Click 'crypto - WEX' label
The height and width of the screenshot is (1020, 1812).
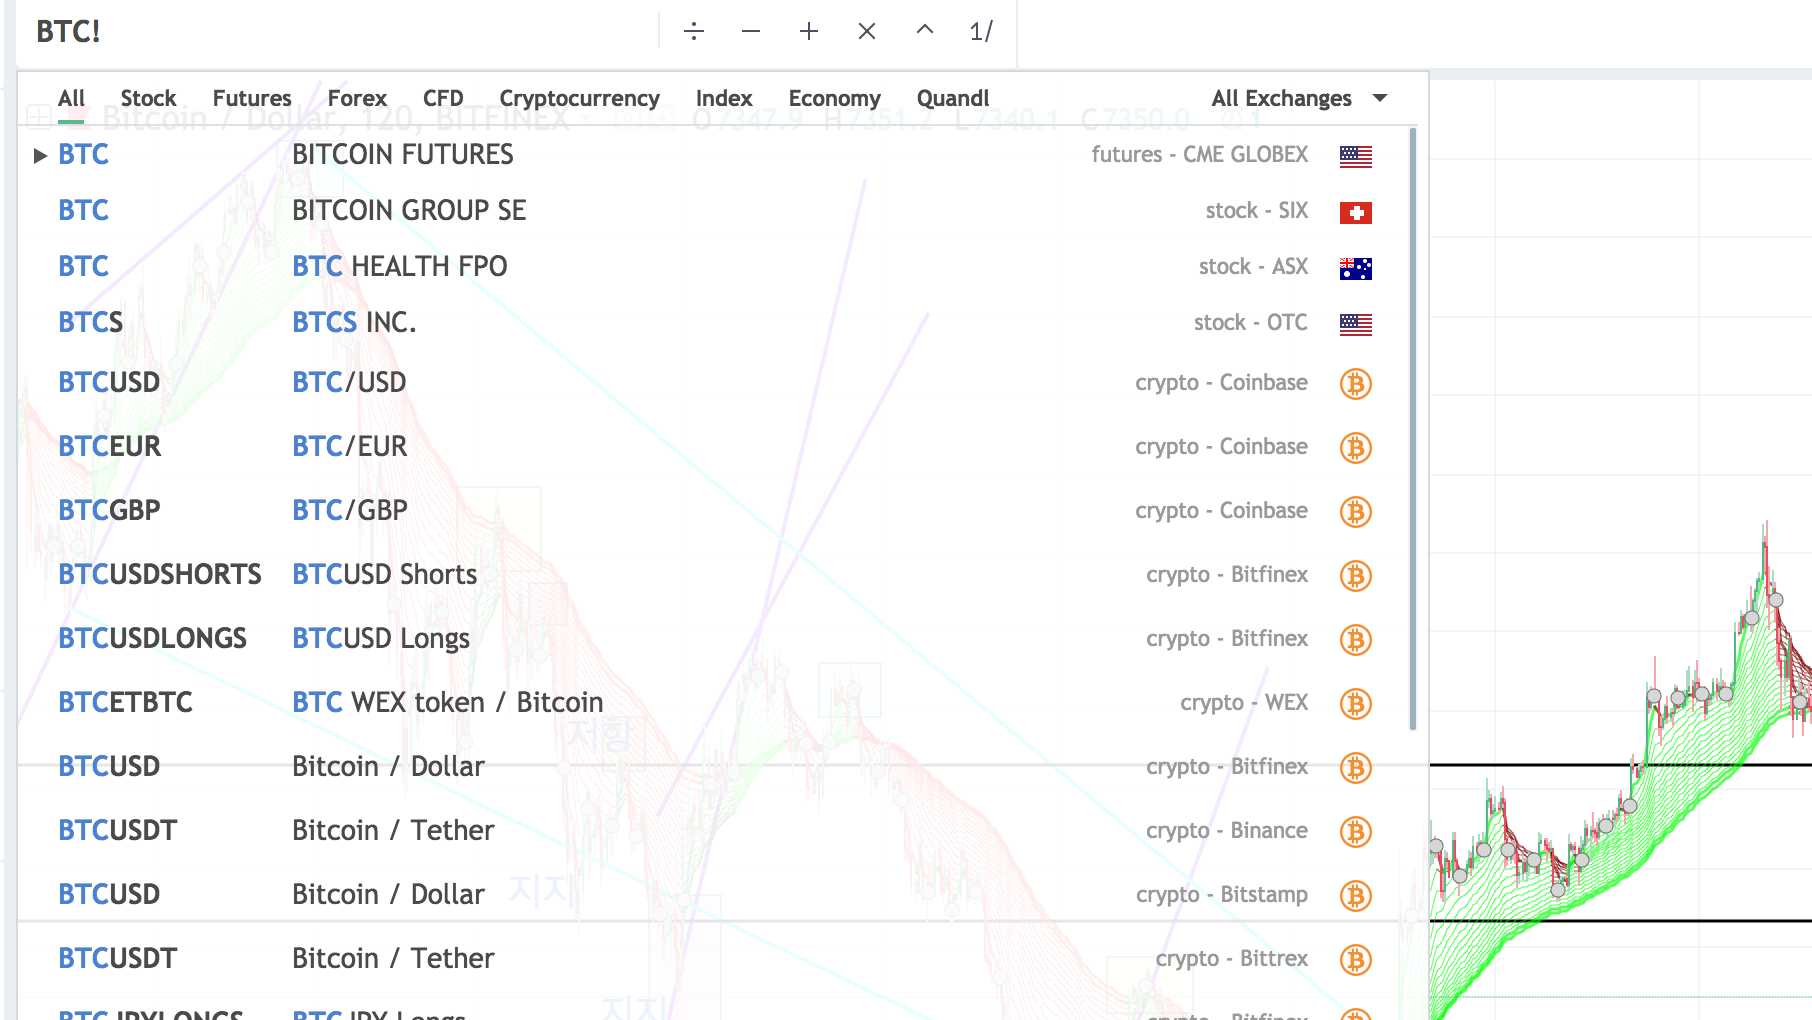pyautogui.click(x=1244, y=702)
